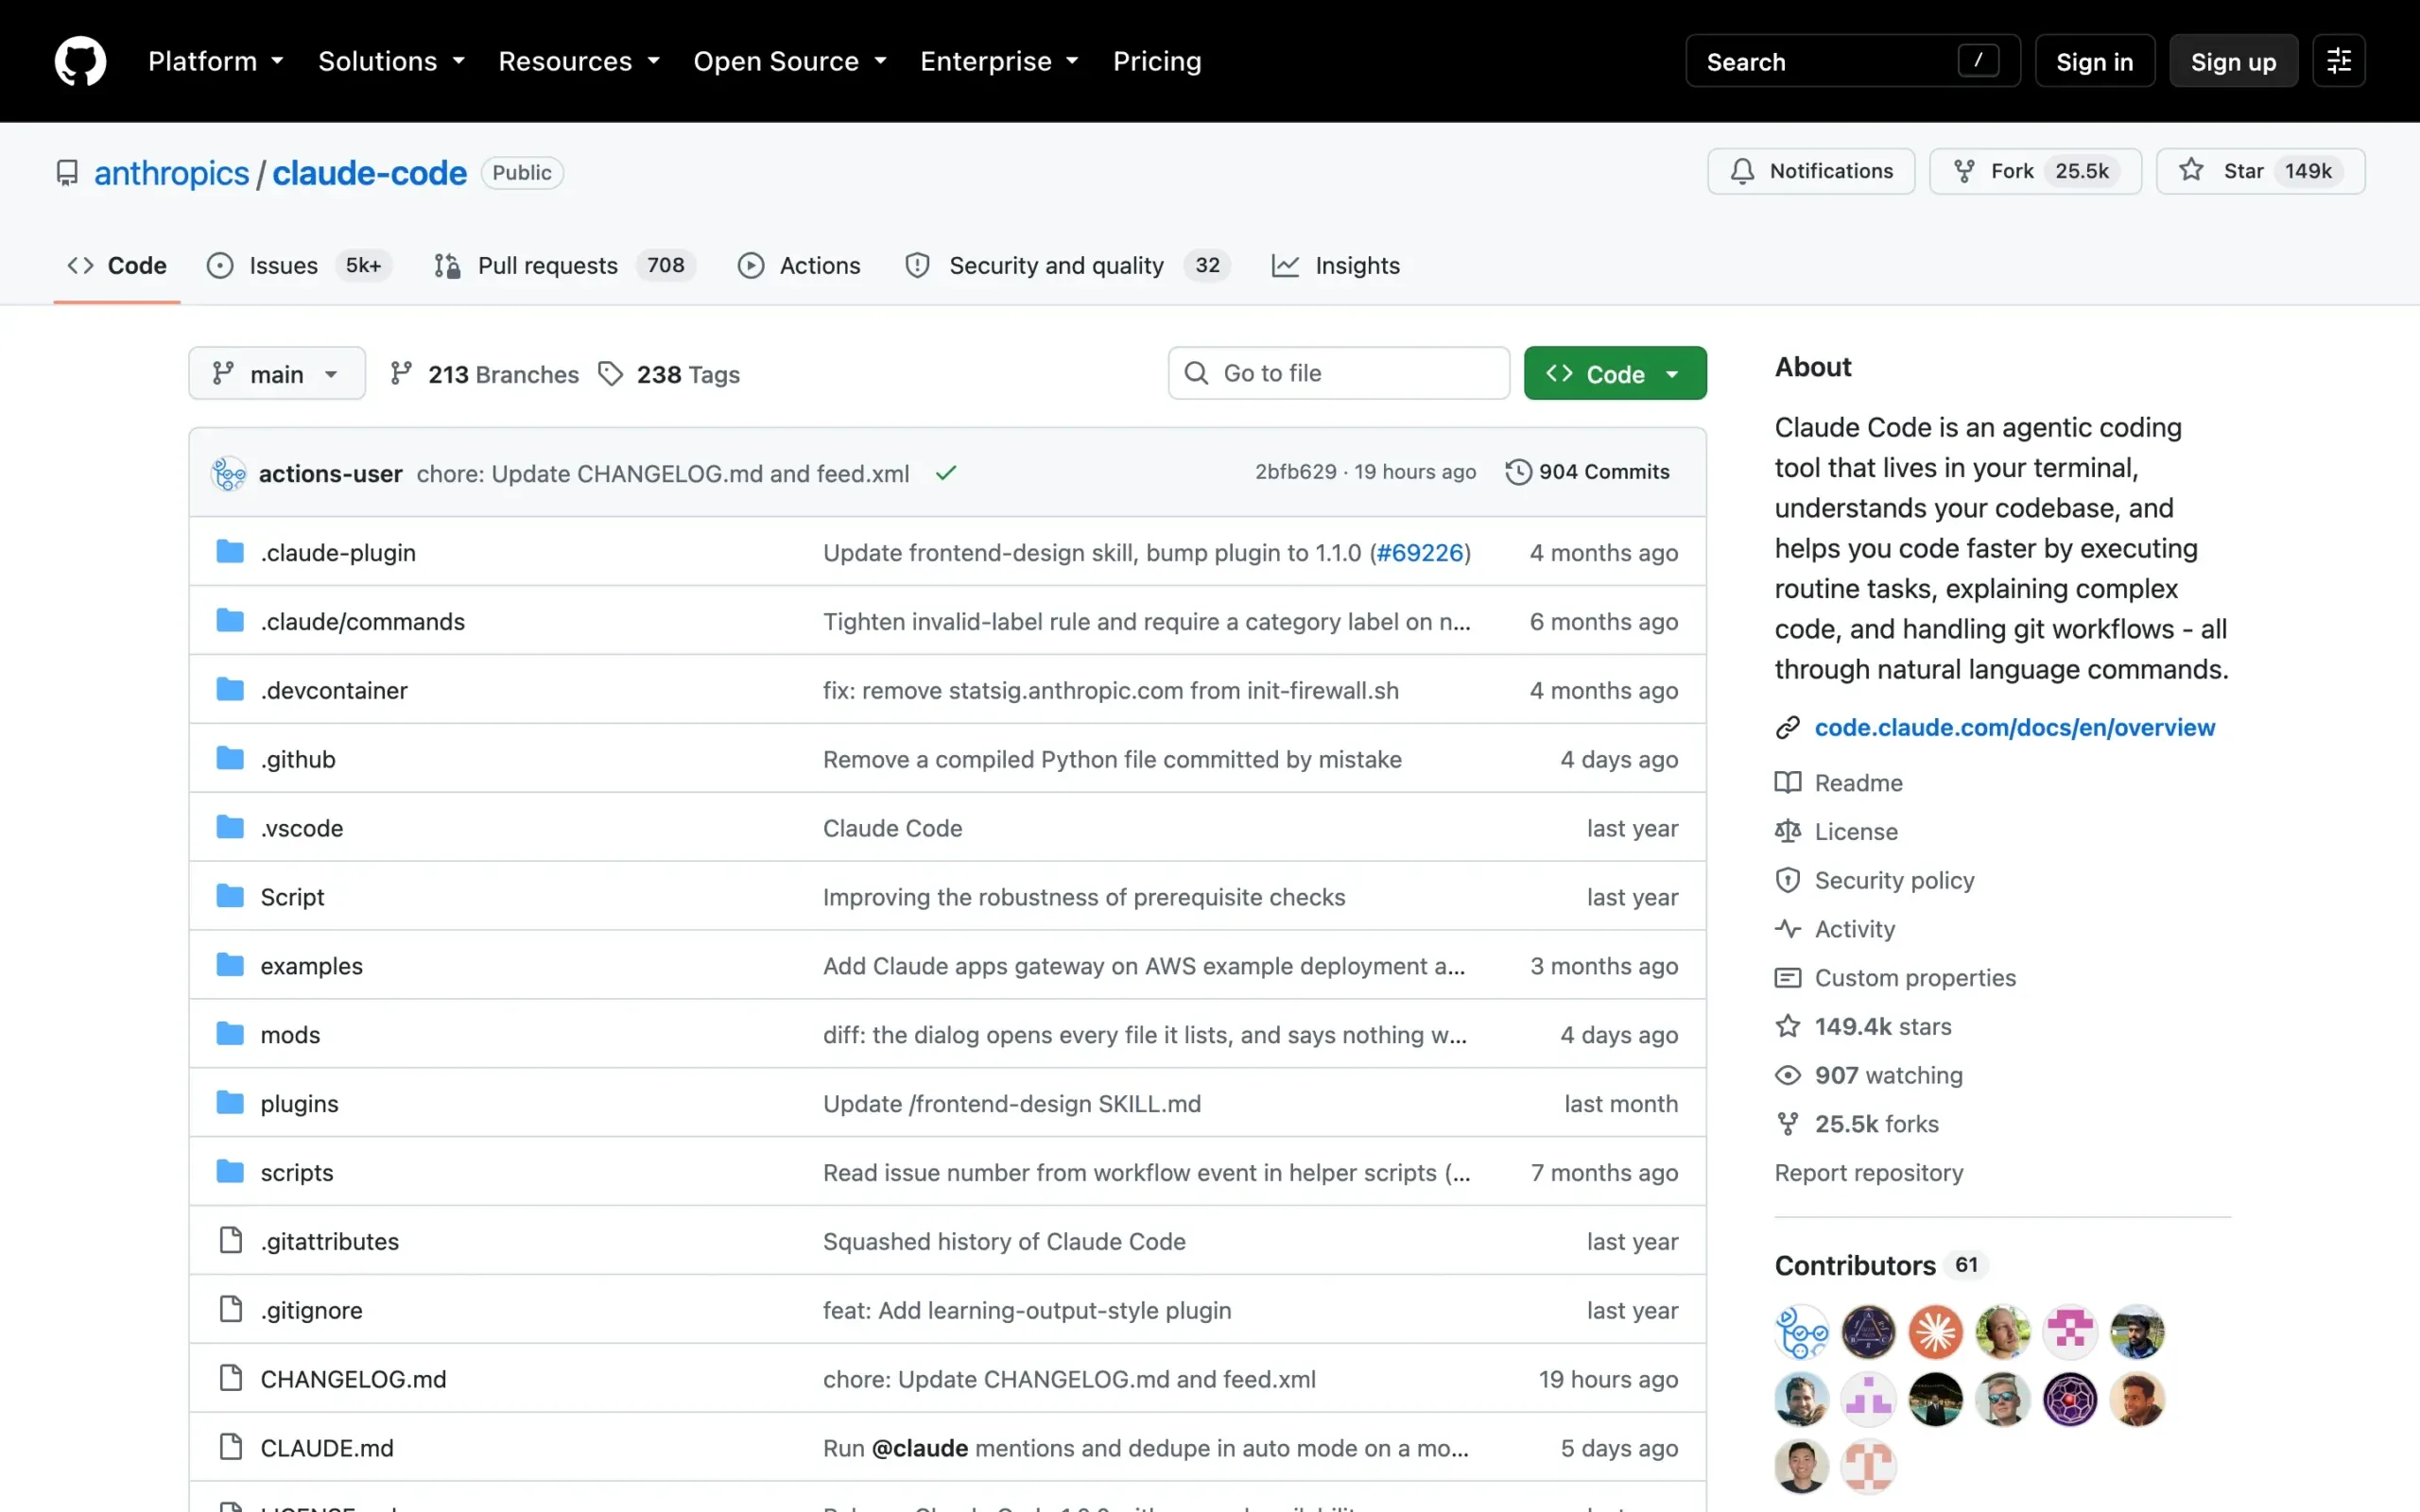View 149.4k stars stargazers
The image size is (2420, 1512).
click(x=1864, y=1028)
